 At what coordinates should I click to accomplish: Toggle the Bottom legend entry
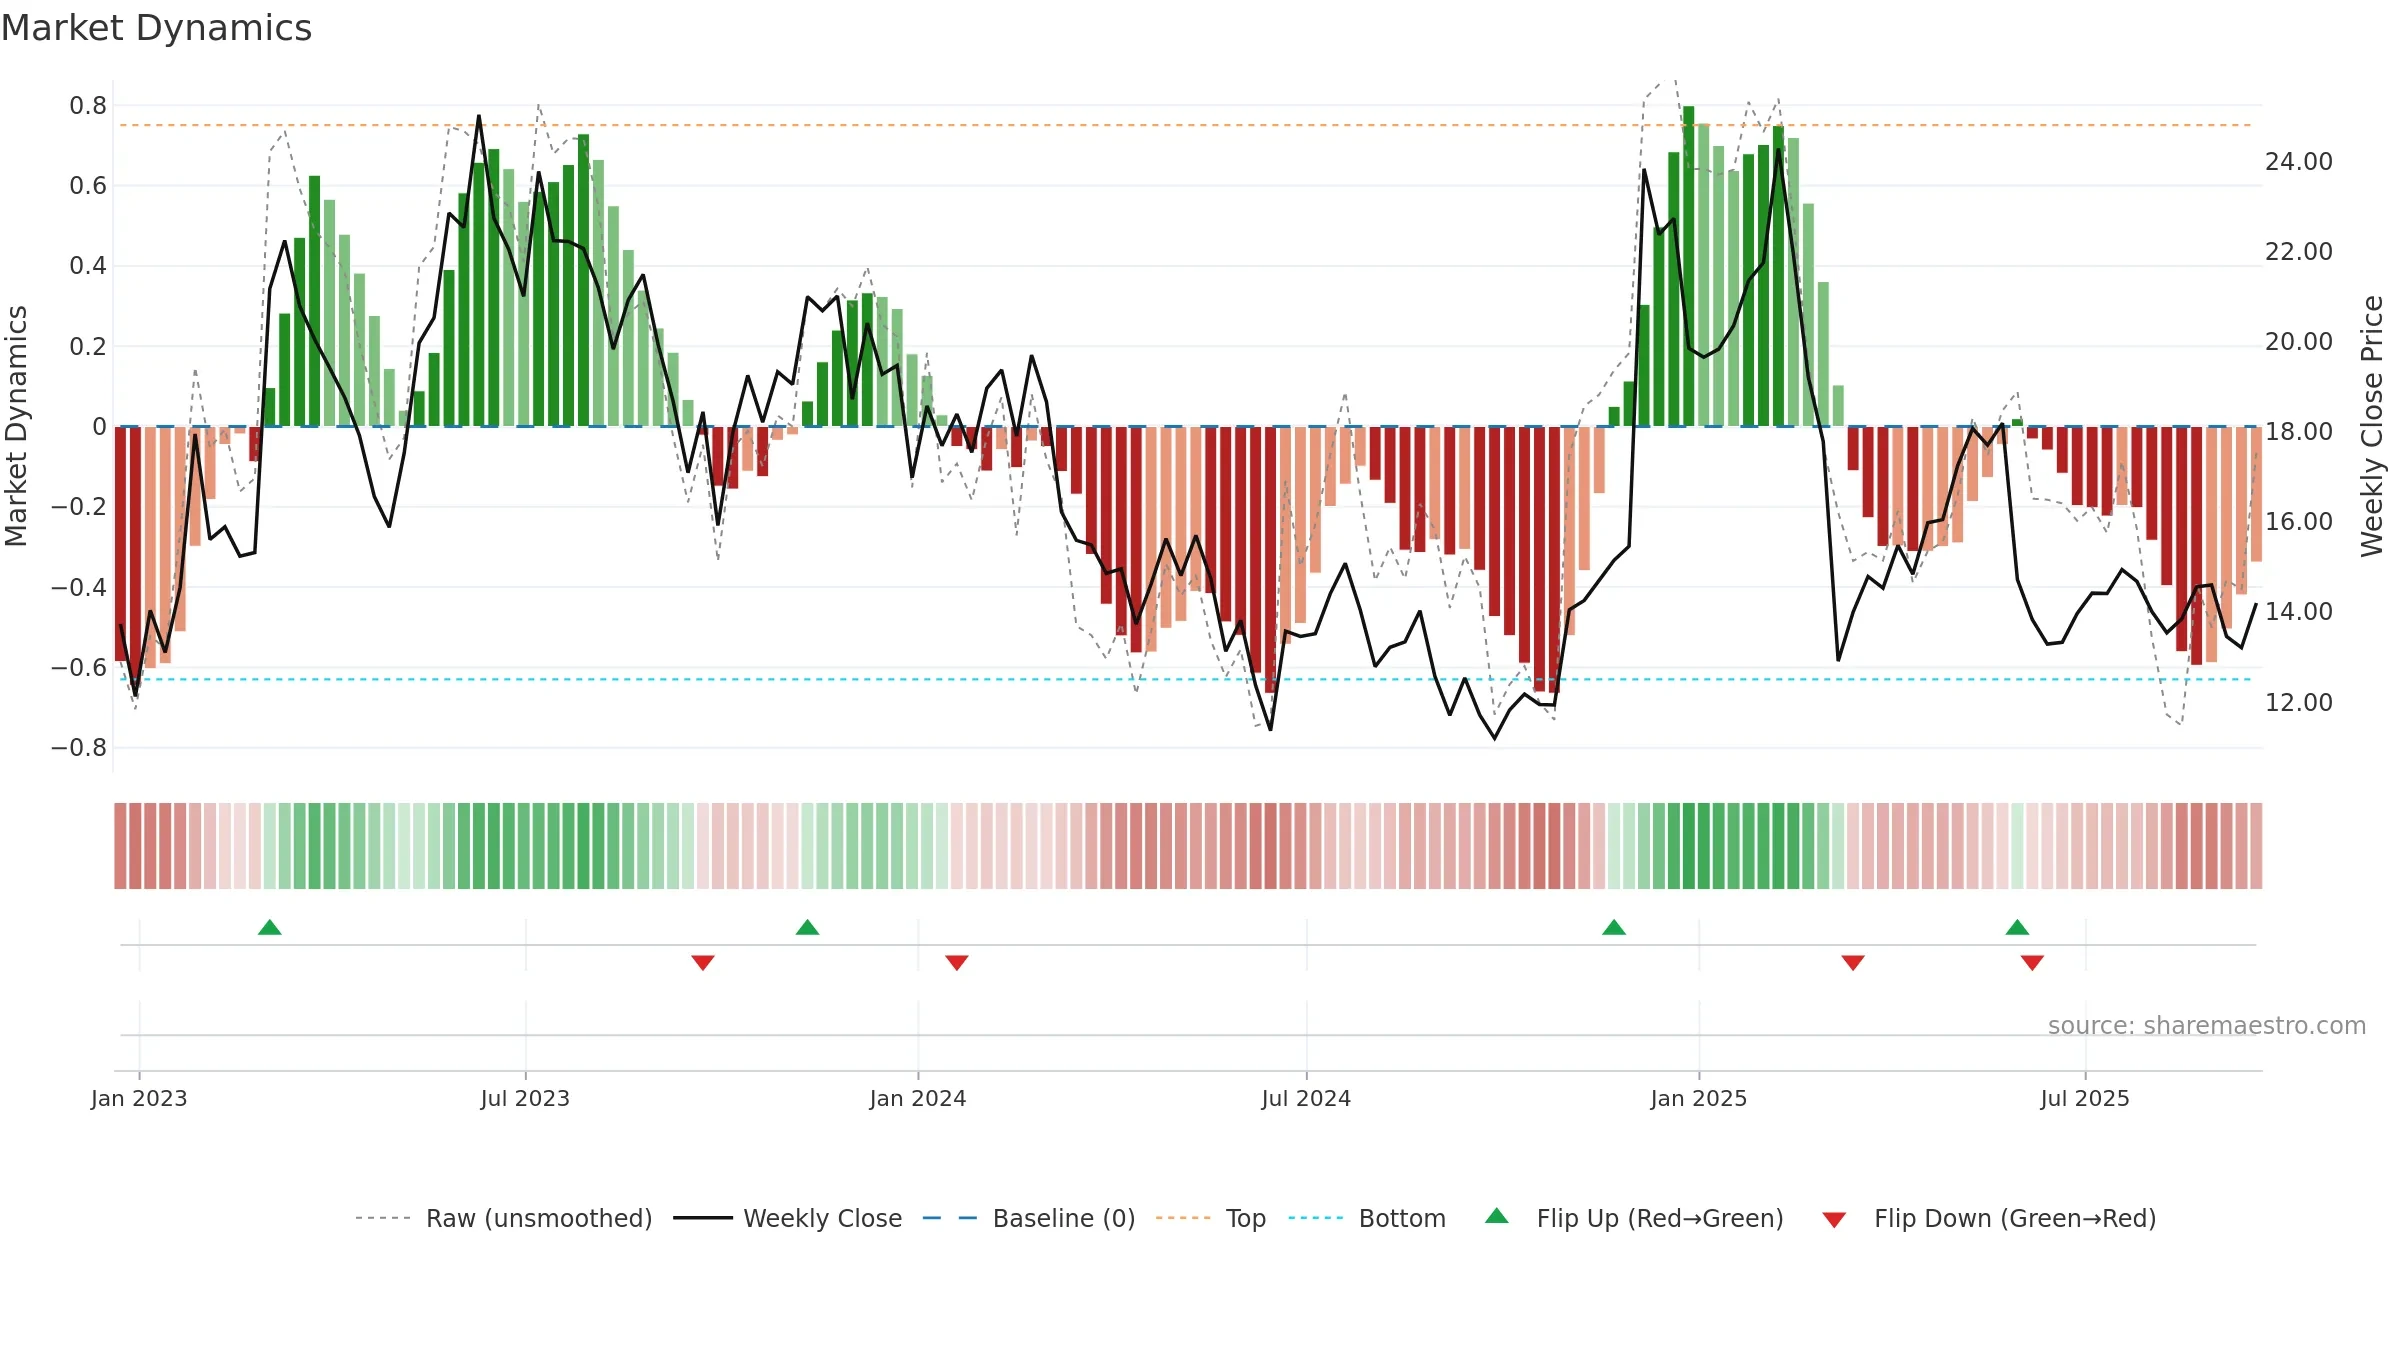coord(1367,1218)
